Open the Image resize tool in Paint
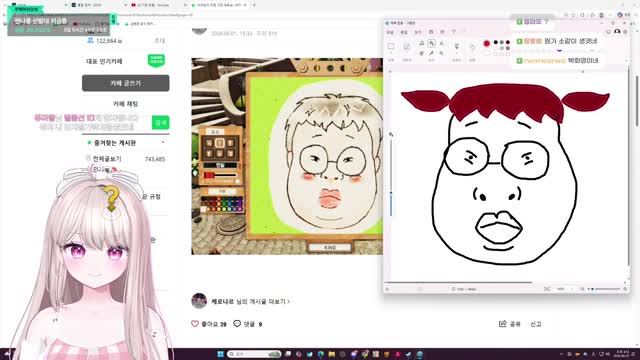640x360 pixels. 407,46
